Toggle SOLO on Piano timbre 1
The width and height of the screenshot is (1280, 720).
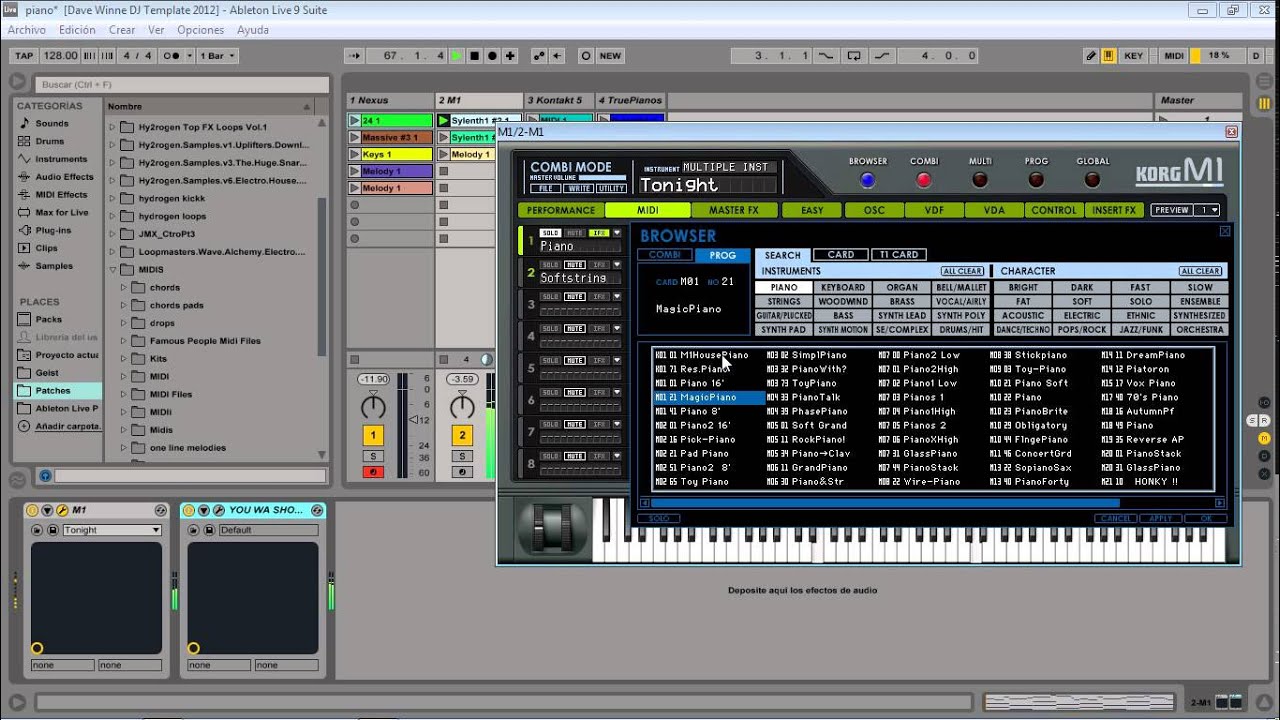tap(550, 233)
